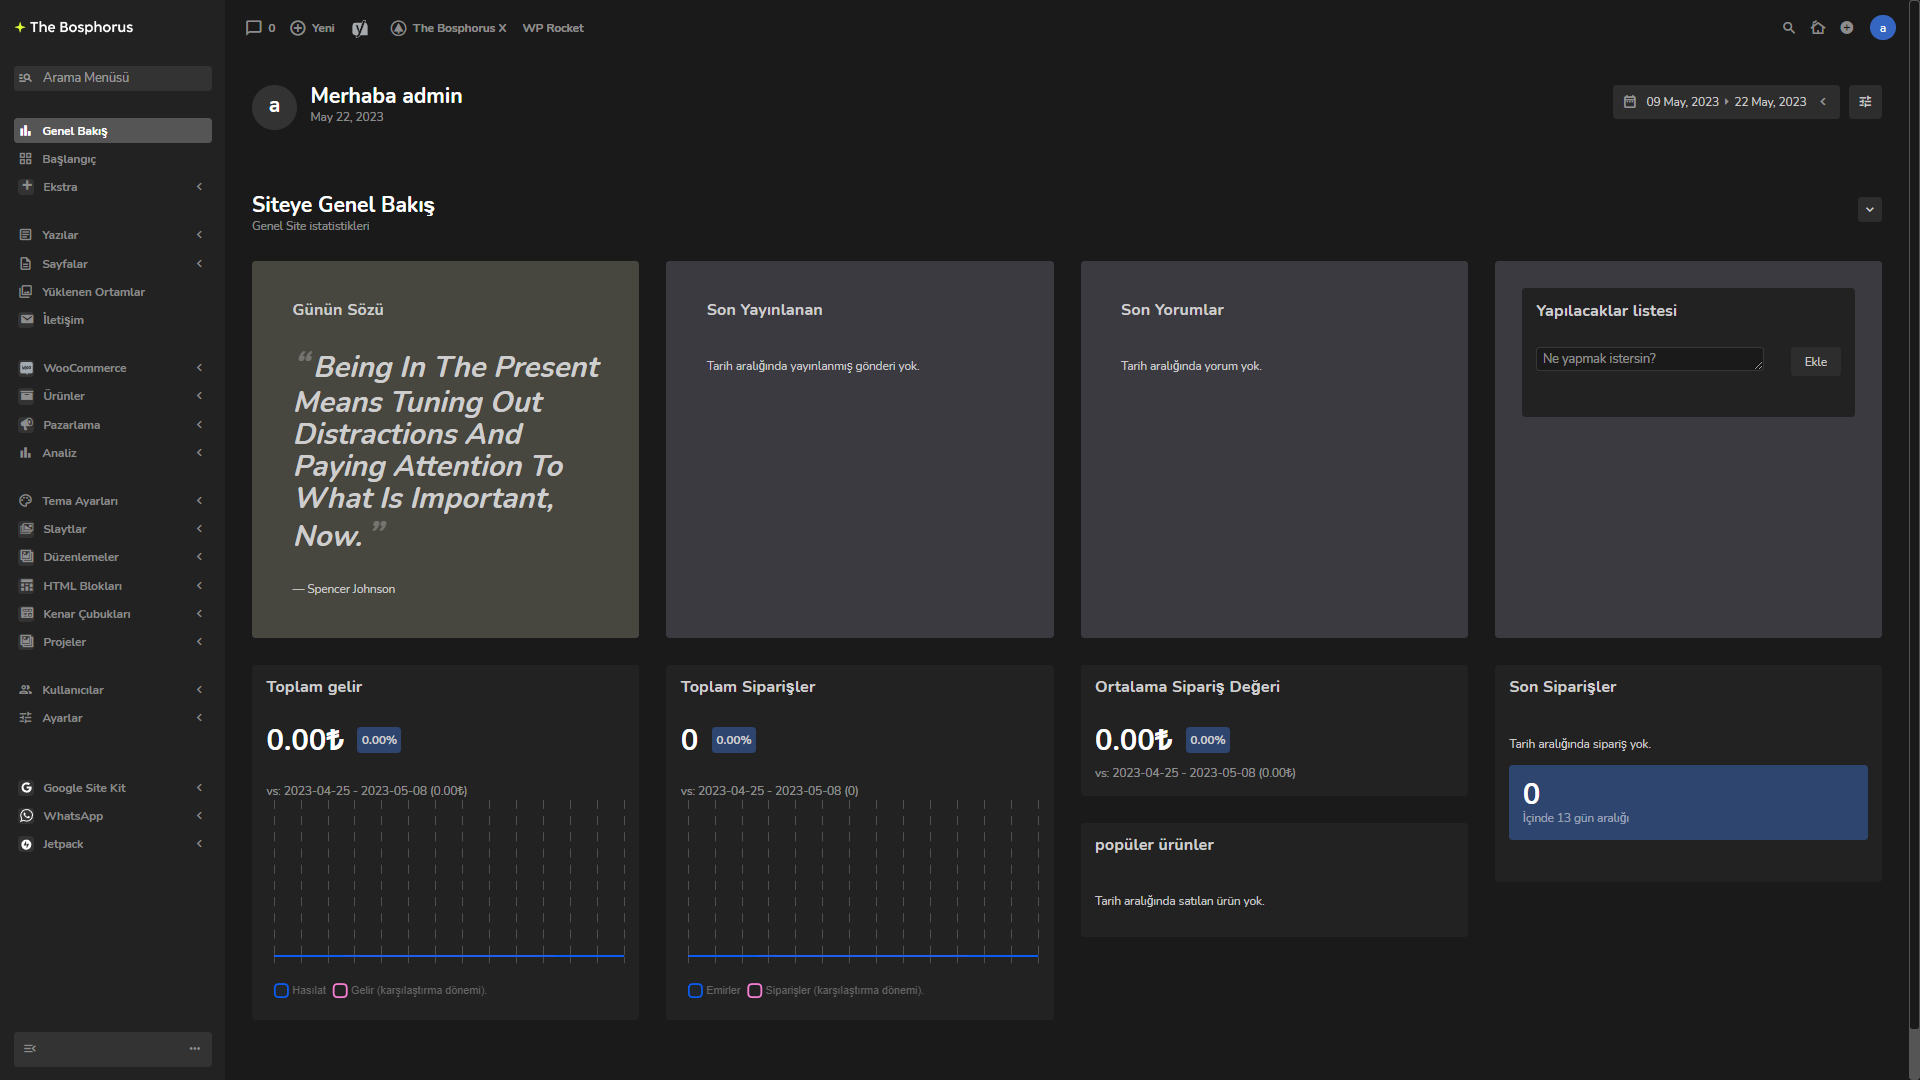Expand the Sayfalar submenu arrow
The width and height of the screenshot is (1920, 1080).
click(199, 264)
